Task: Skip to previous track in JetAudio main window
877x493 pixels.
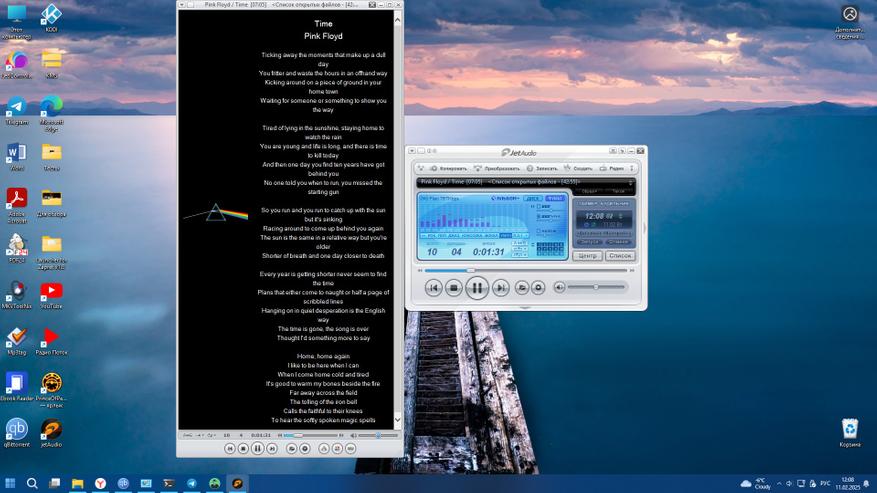Action: 433,288
